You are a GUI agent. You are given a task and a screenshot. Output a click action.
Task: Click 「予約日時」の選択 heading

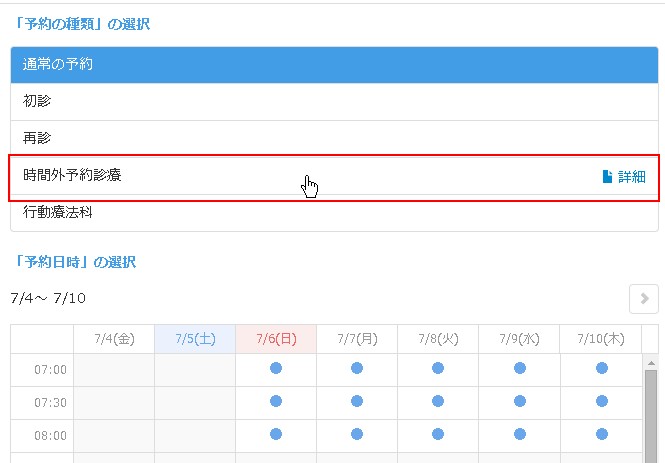click(74, 262)
